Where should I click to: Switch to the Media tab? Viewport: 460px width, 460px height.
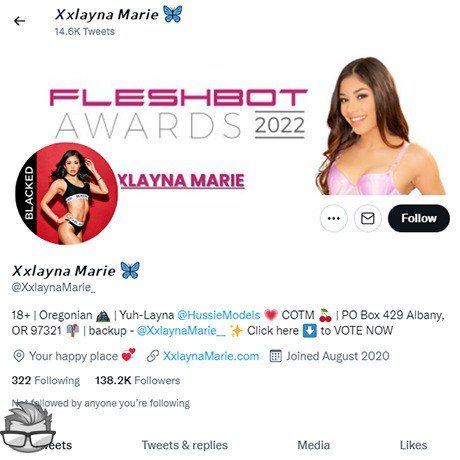click(x=313, y=445)
